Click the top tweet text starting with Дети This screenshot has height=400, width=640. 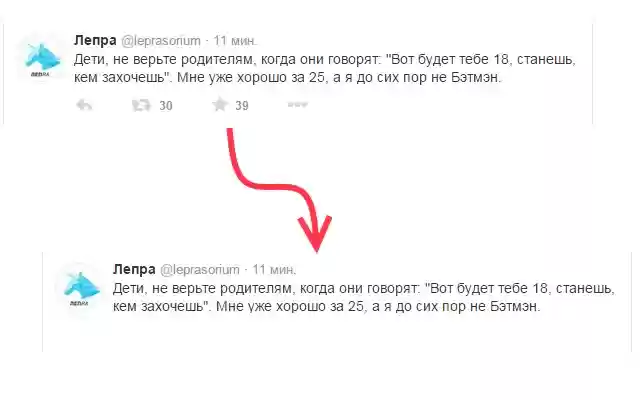[x=325, y=68]
